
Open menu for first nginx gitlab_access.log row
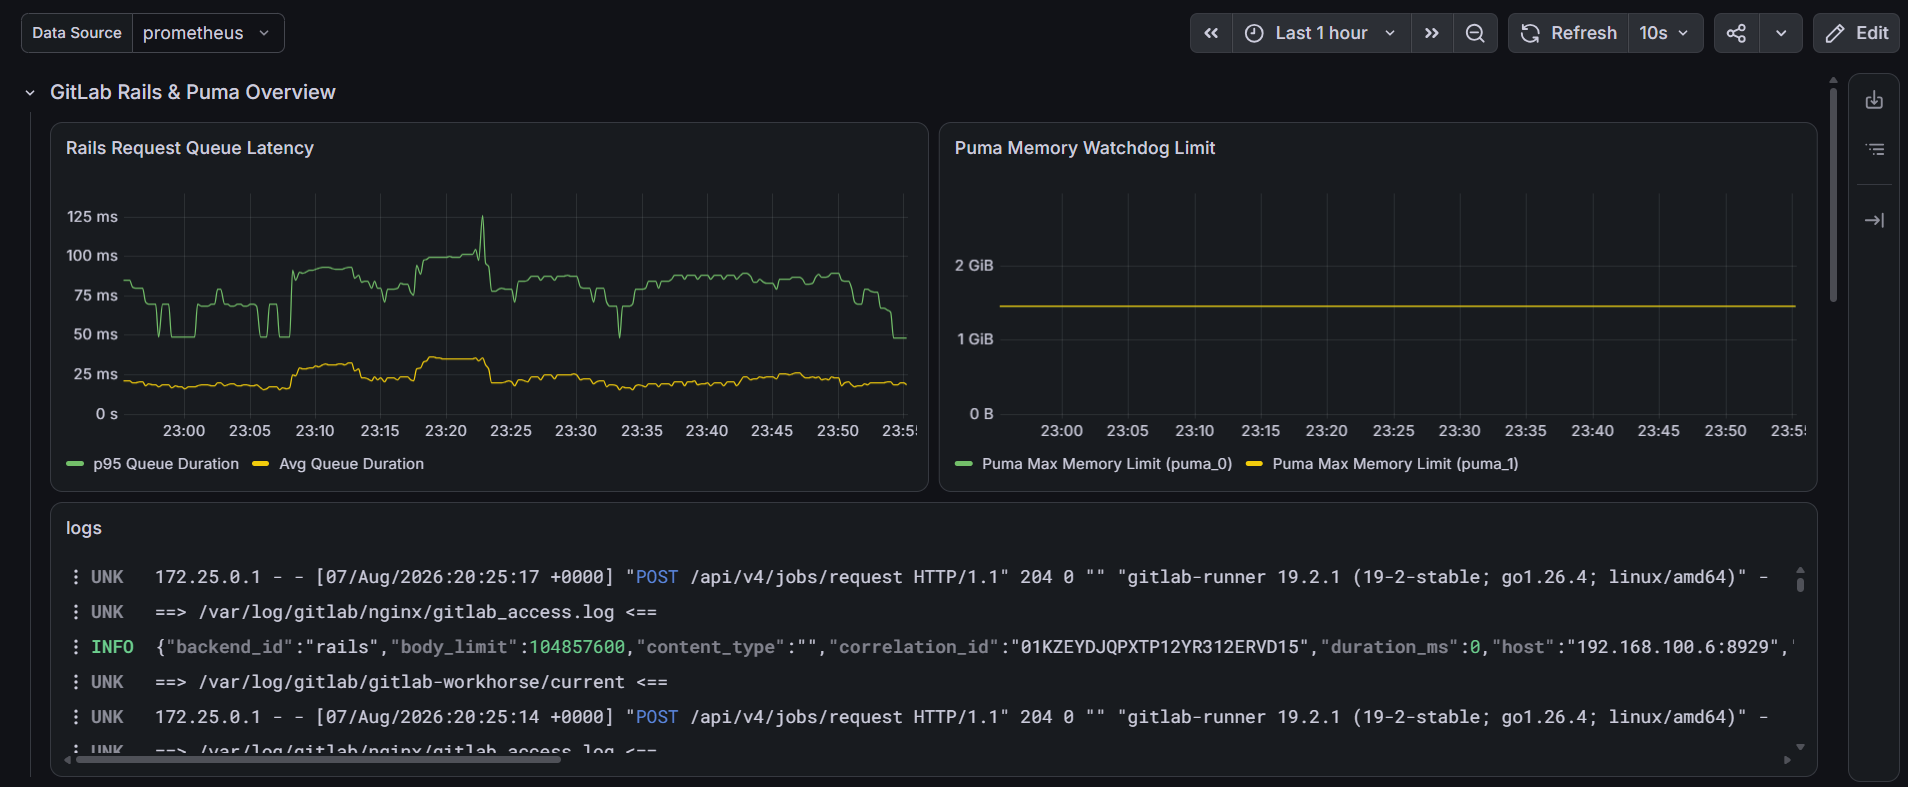tap(76, 612)
